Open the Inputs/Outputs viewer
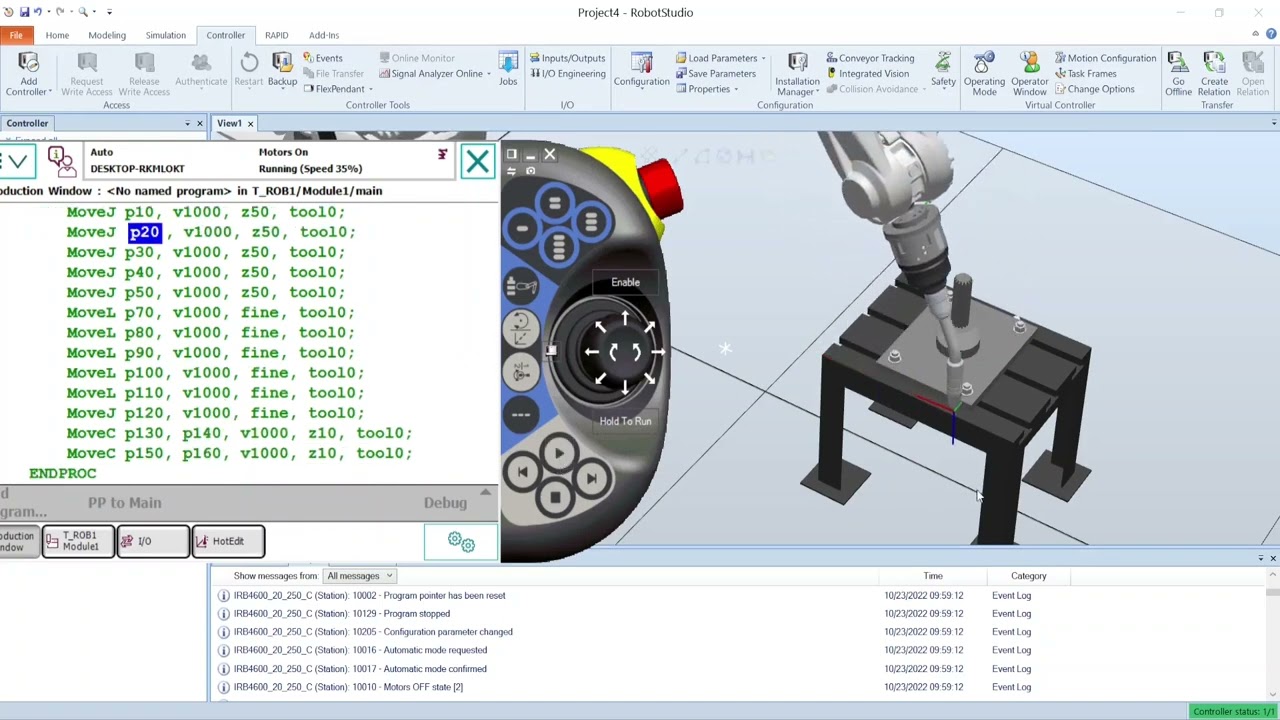 tap(567, 58)
